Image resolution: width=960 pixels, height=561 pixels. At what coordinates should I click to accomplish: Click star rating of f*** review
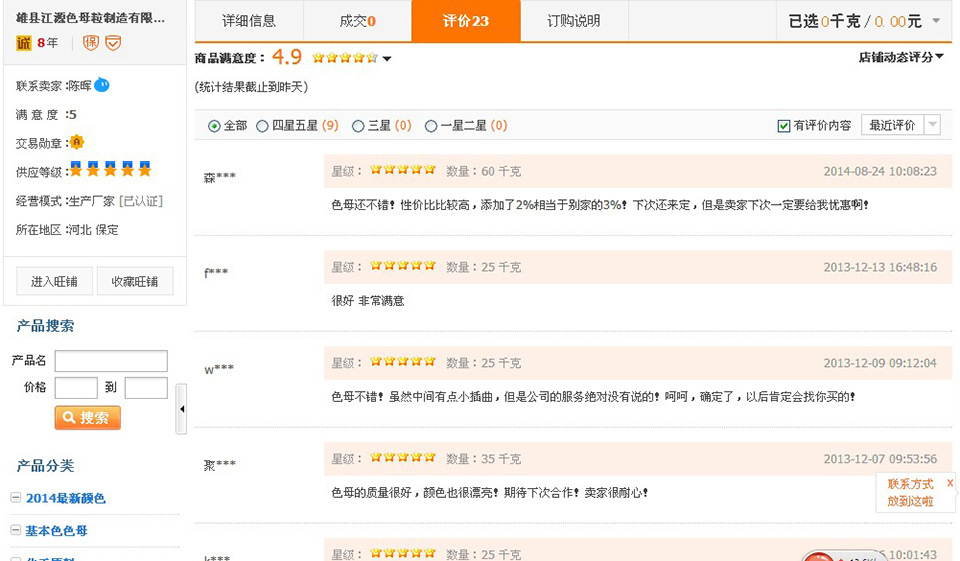402,265
